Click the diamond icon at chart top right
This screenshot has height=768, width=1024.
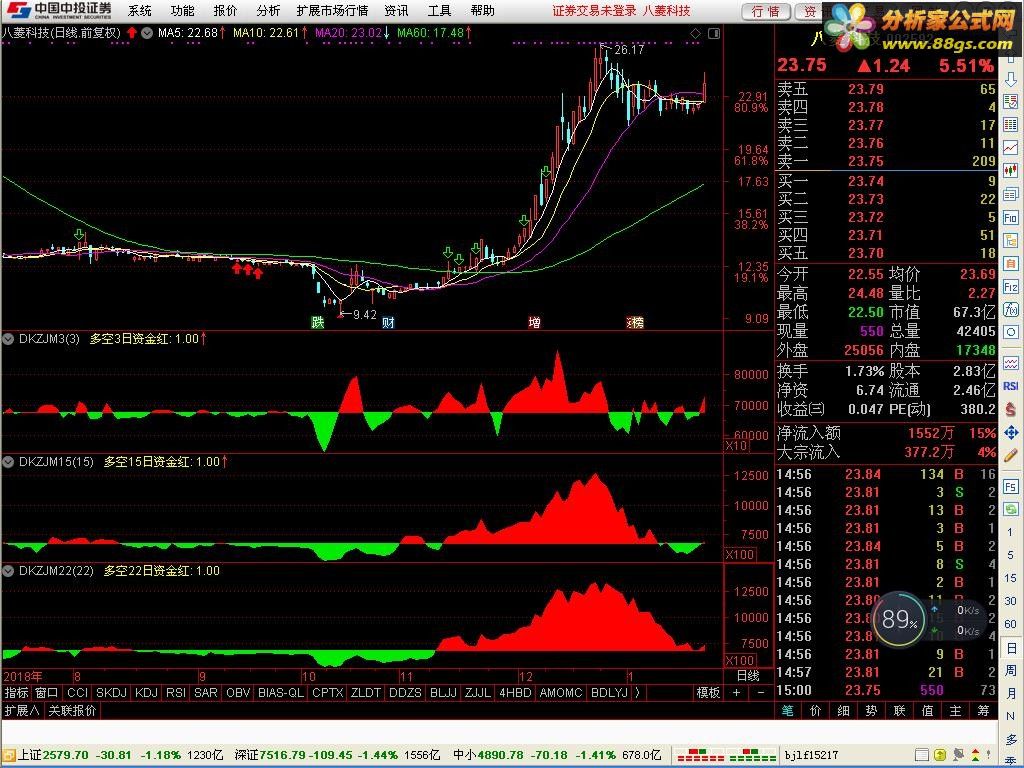point(696,33)
